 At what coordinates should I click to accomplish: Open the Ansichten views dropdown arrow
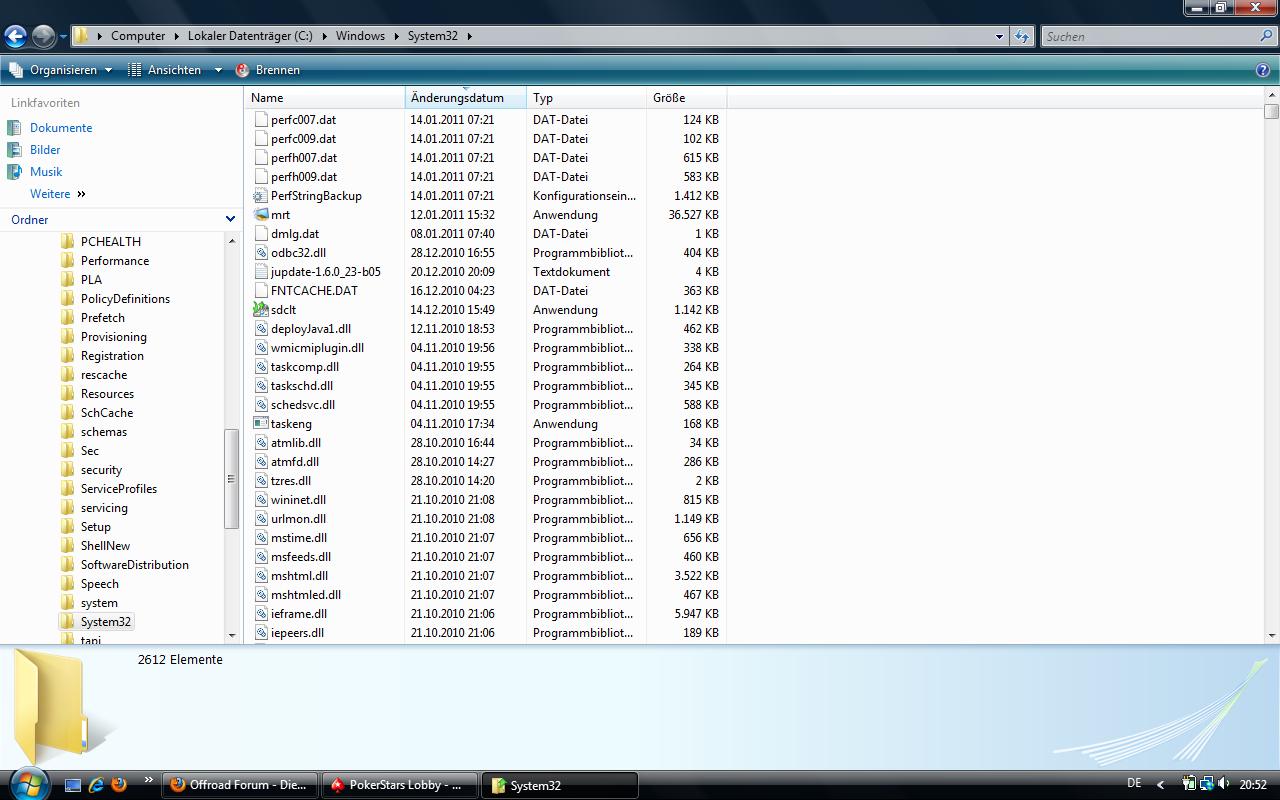click(218, 70)
